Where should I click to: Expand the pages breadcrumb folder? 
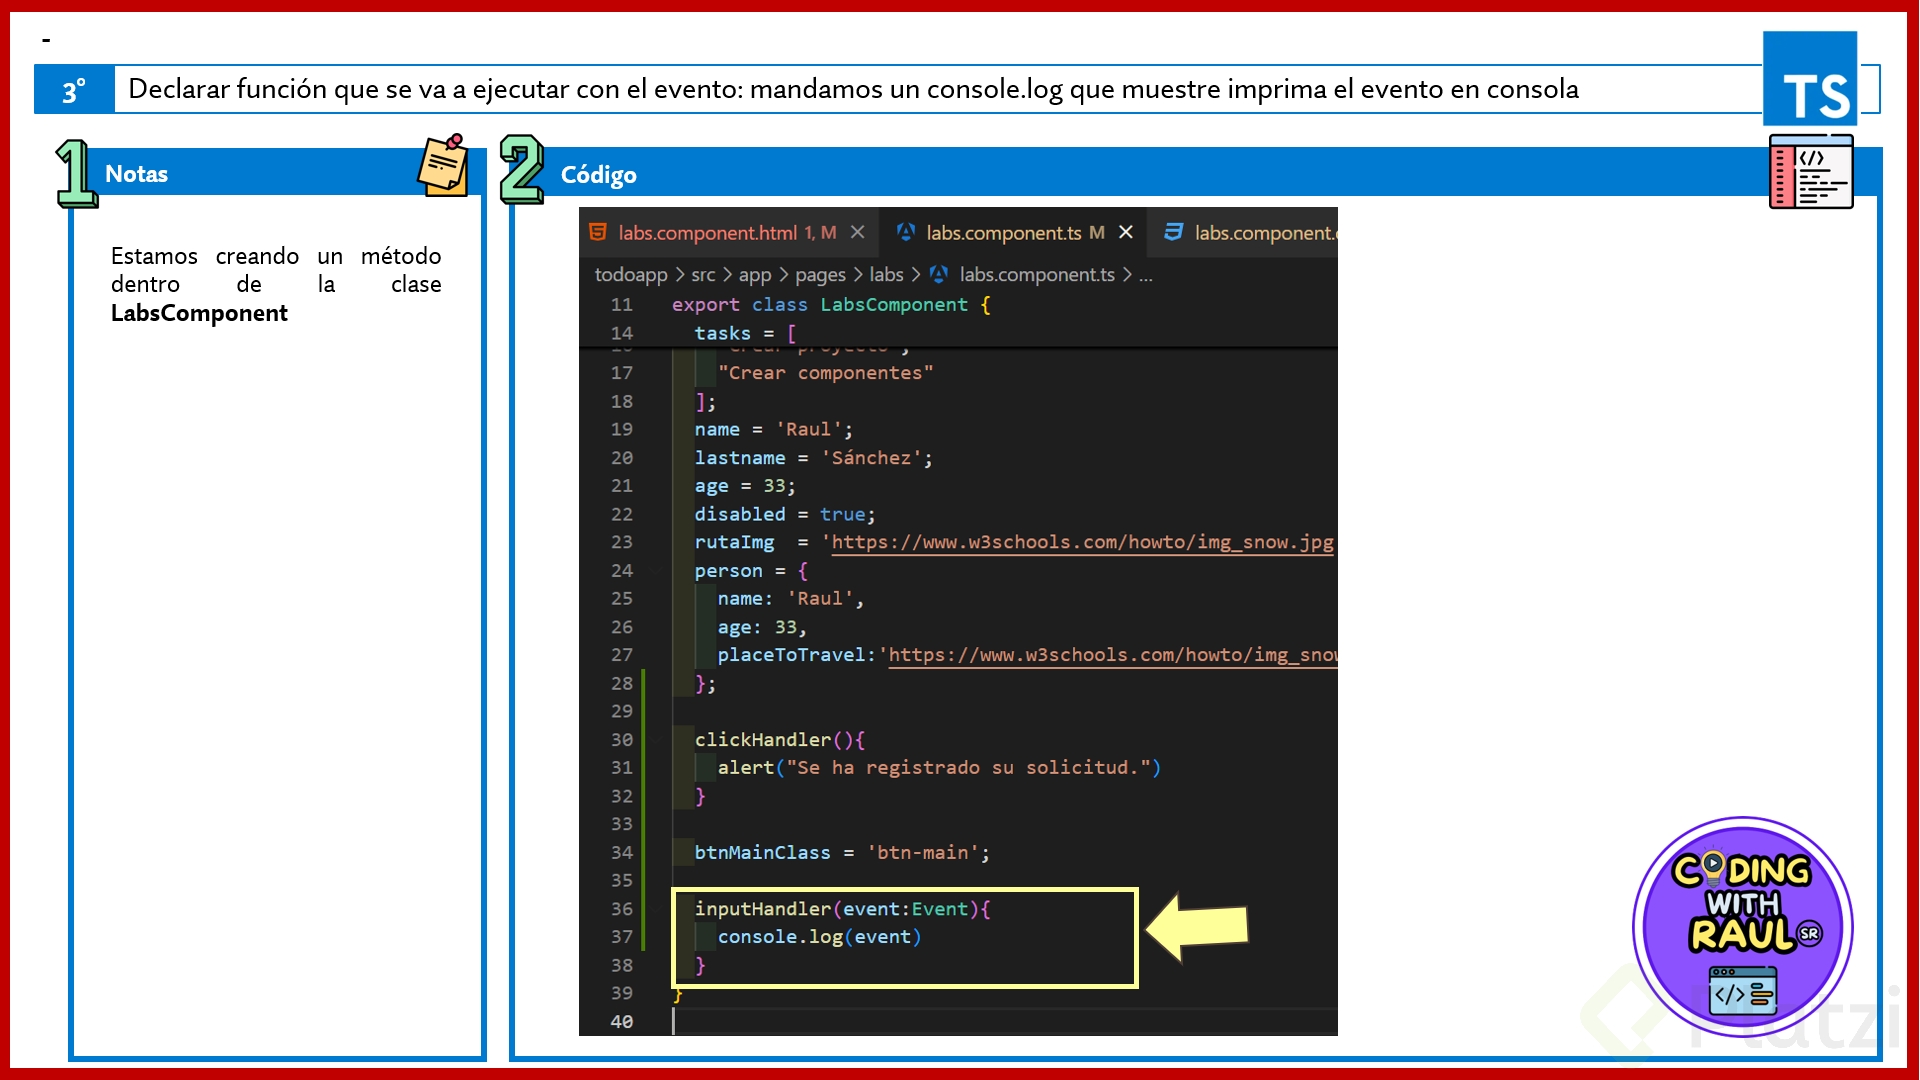point(819,274)
